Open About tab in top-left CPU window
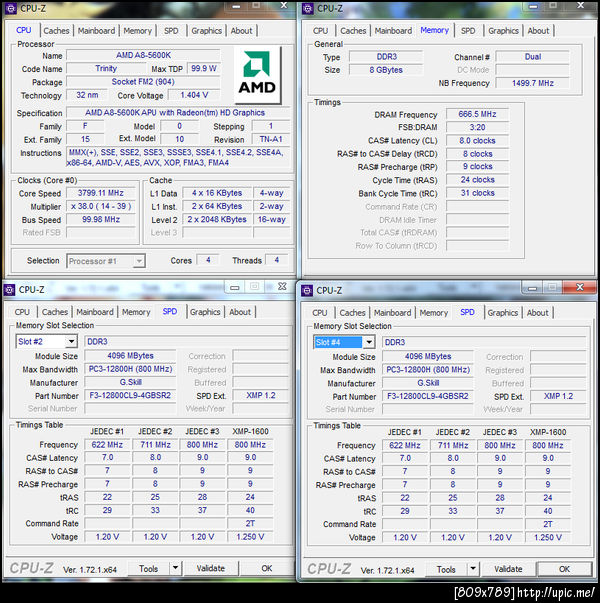The width and height of the screenshot is (600, 603). pos(242,31)
